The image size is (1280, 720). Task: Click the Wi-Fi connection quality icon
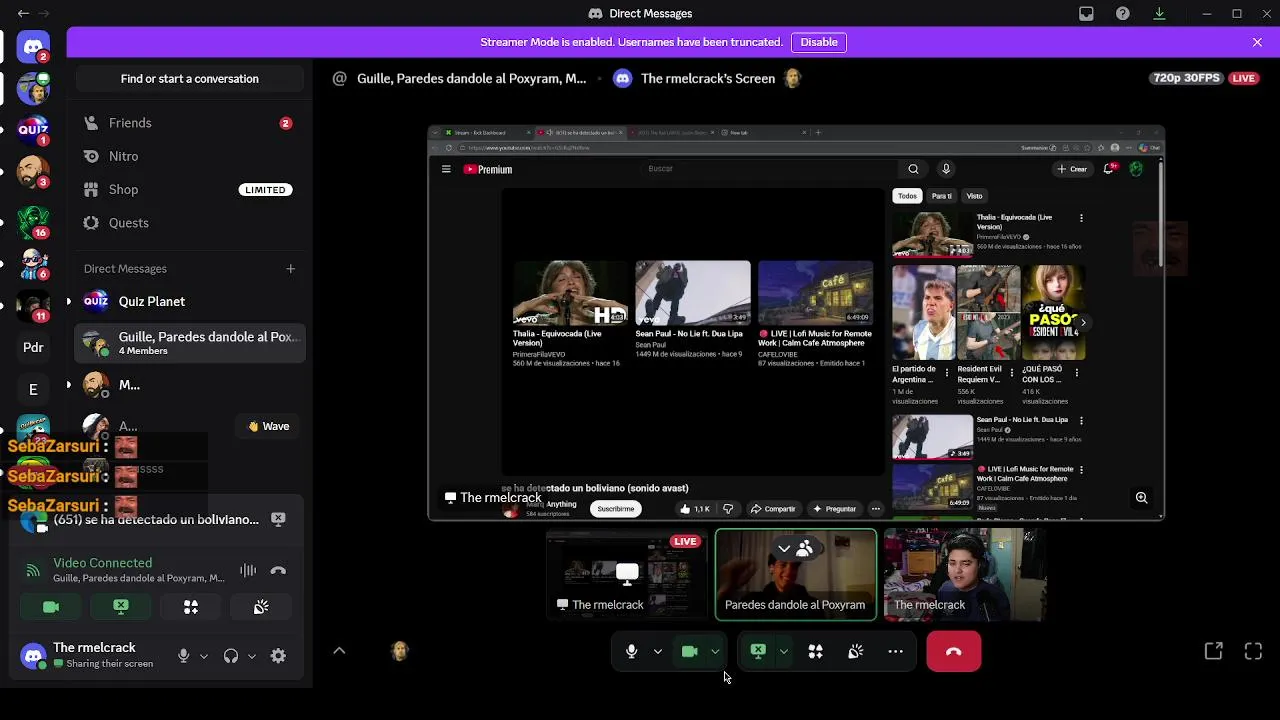(x=33, y=571)
